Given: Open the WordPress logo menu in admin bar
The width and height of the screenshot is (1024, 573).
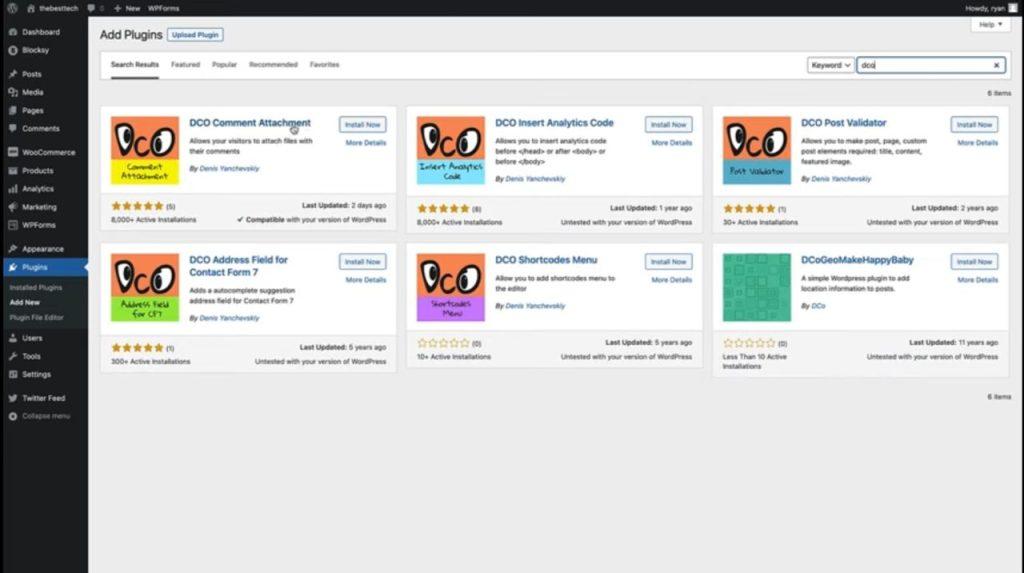Looking at the screenshot, I should [12, 8].
